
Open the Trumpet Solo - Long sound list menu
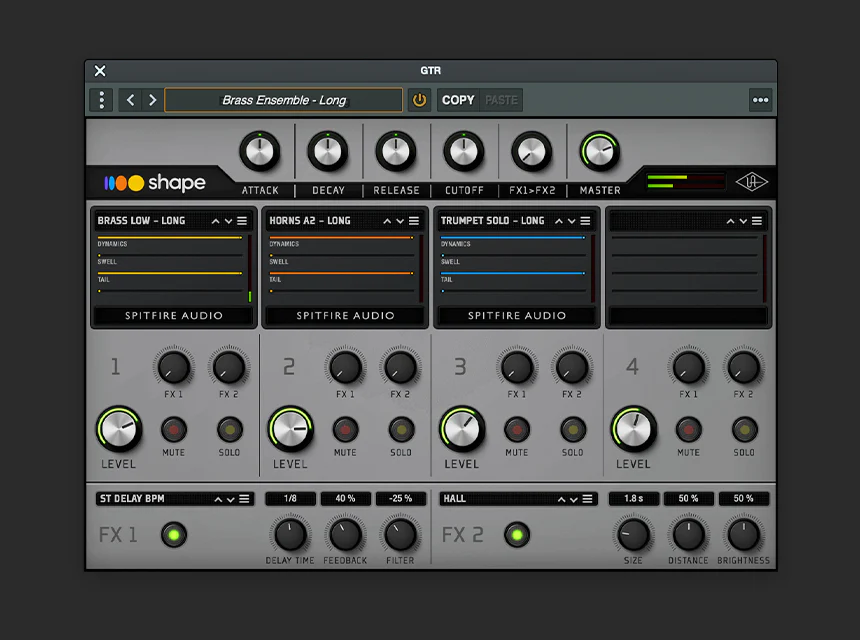pos(585,221)
